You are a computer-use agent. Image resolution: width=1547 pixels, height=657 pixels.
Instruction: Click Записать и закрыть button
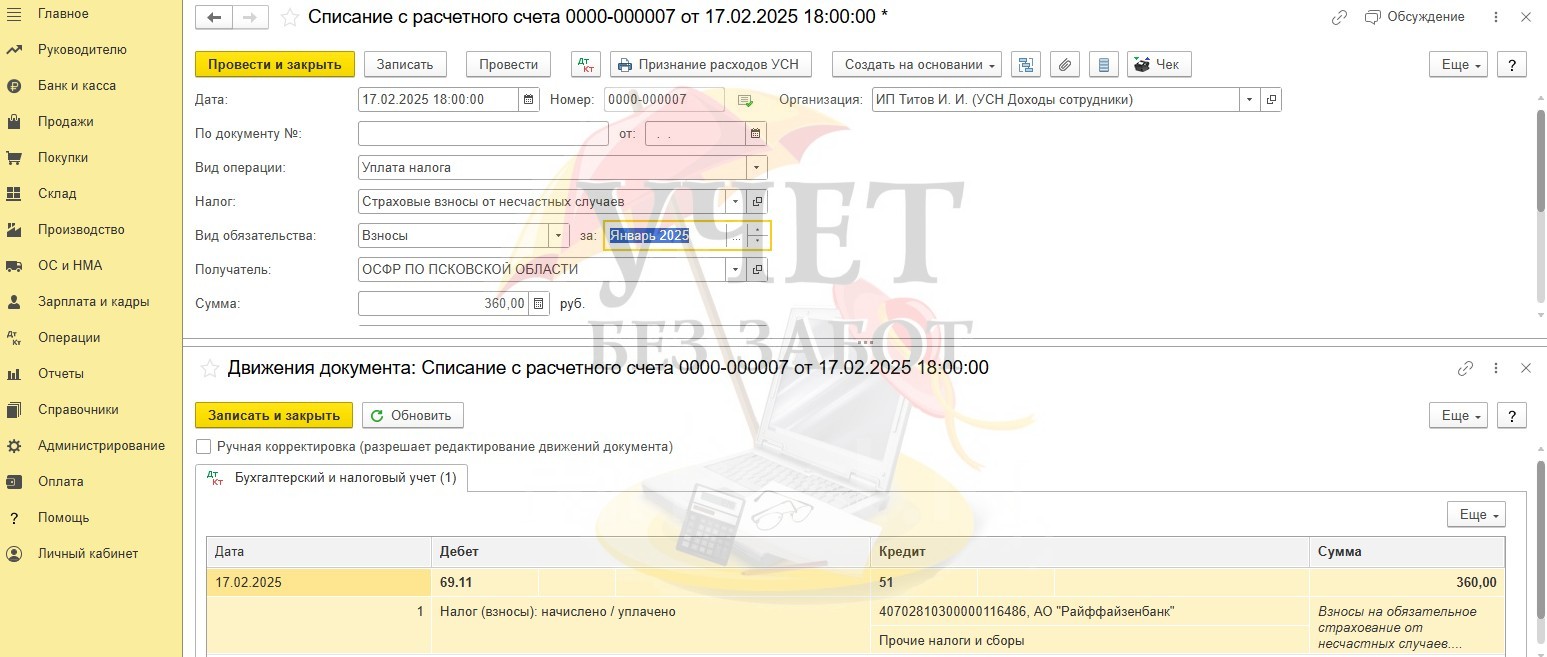coord(274,415)
